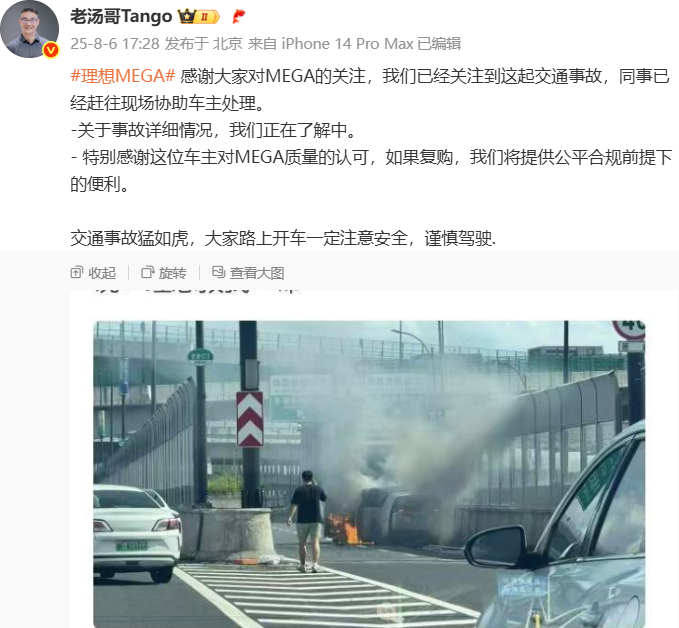
Task: Click the red koi fish icon
Action: (x=239, y=16)
